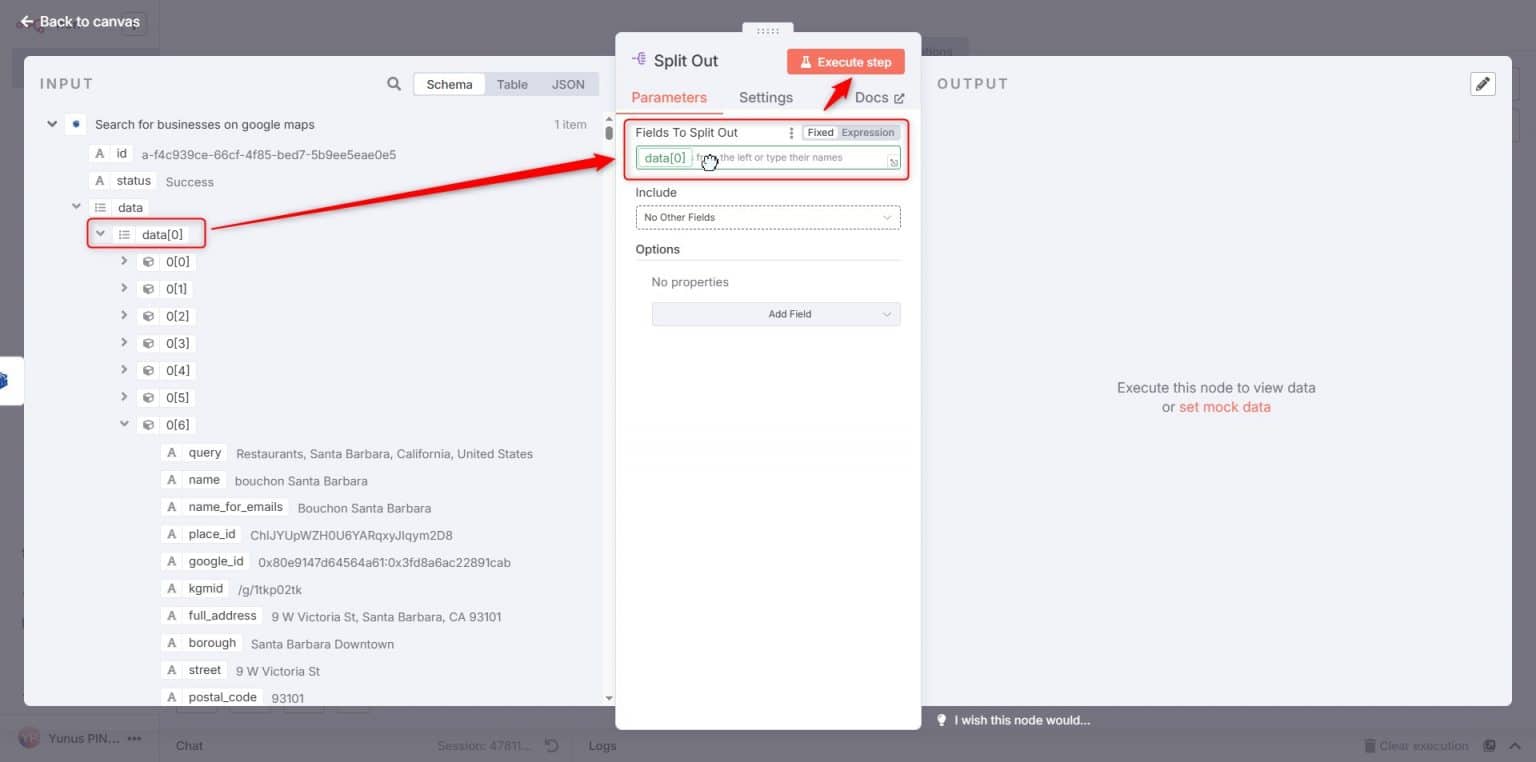The image size is (1536, 762).
Task: Click the Split Out node icon in the header
Action: 637,60
